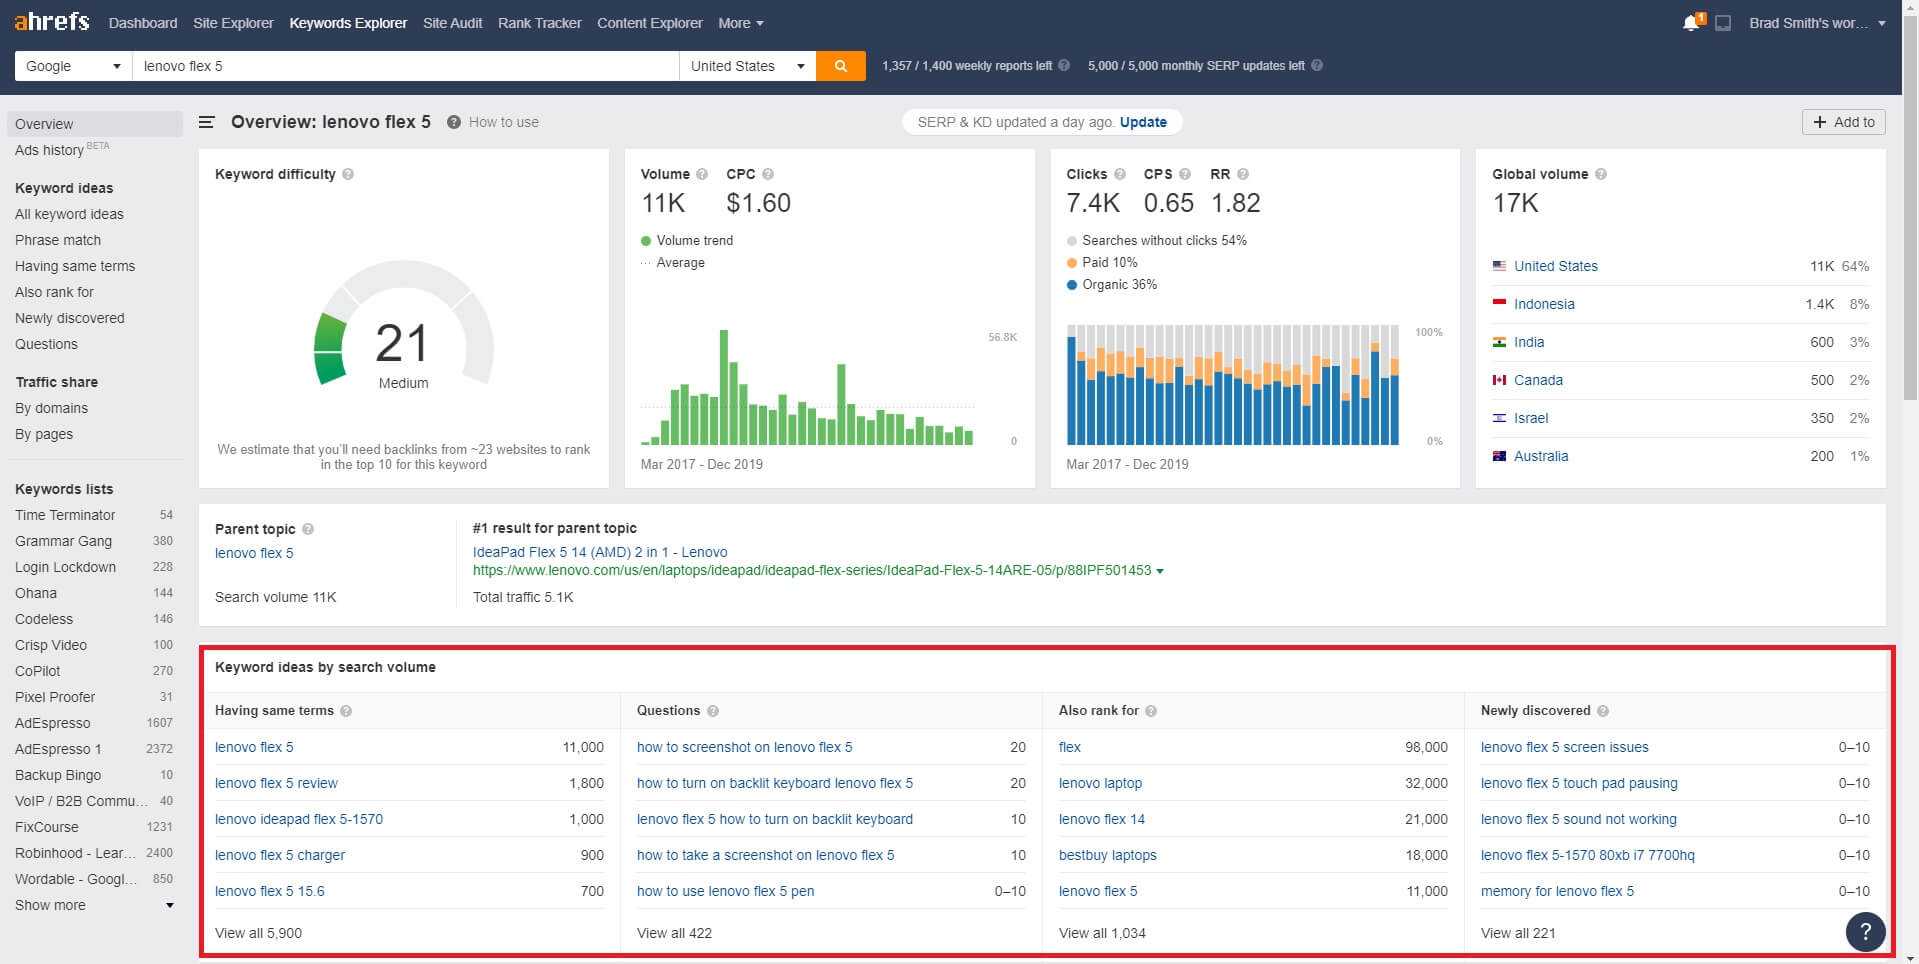1919x964 pixels.
Task: Click help icon next to Parent topic
Action: click(308, 529)
